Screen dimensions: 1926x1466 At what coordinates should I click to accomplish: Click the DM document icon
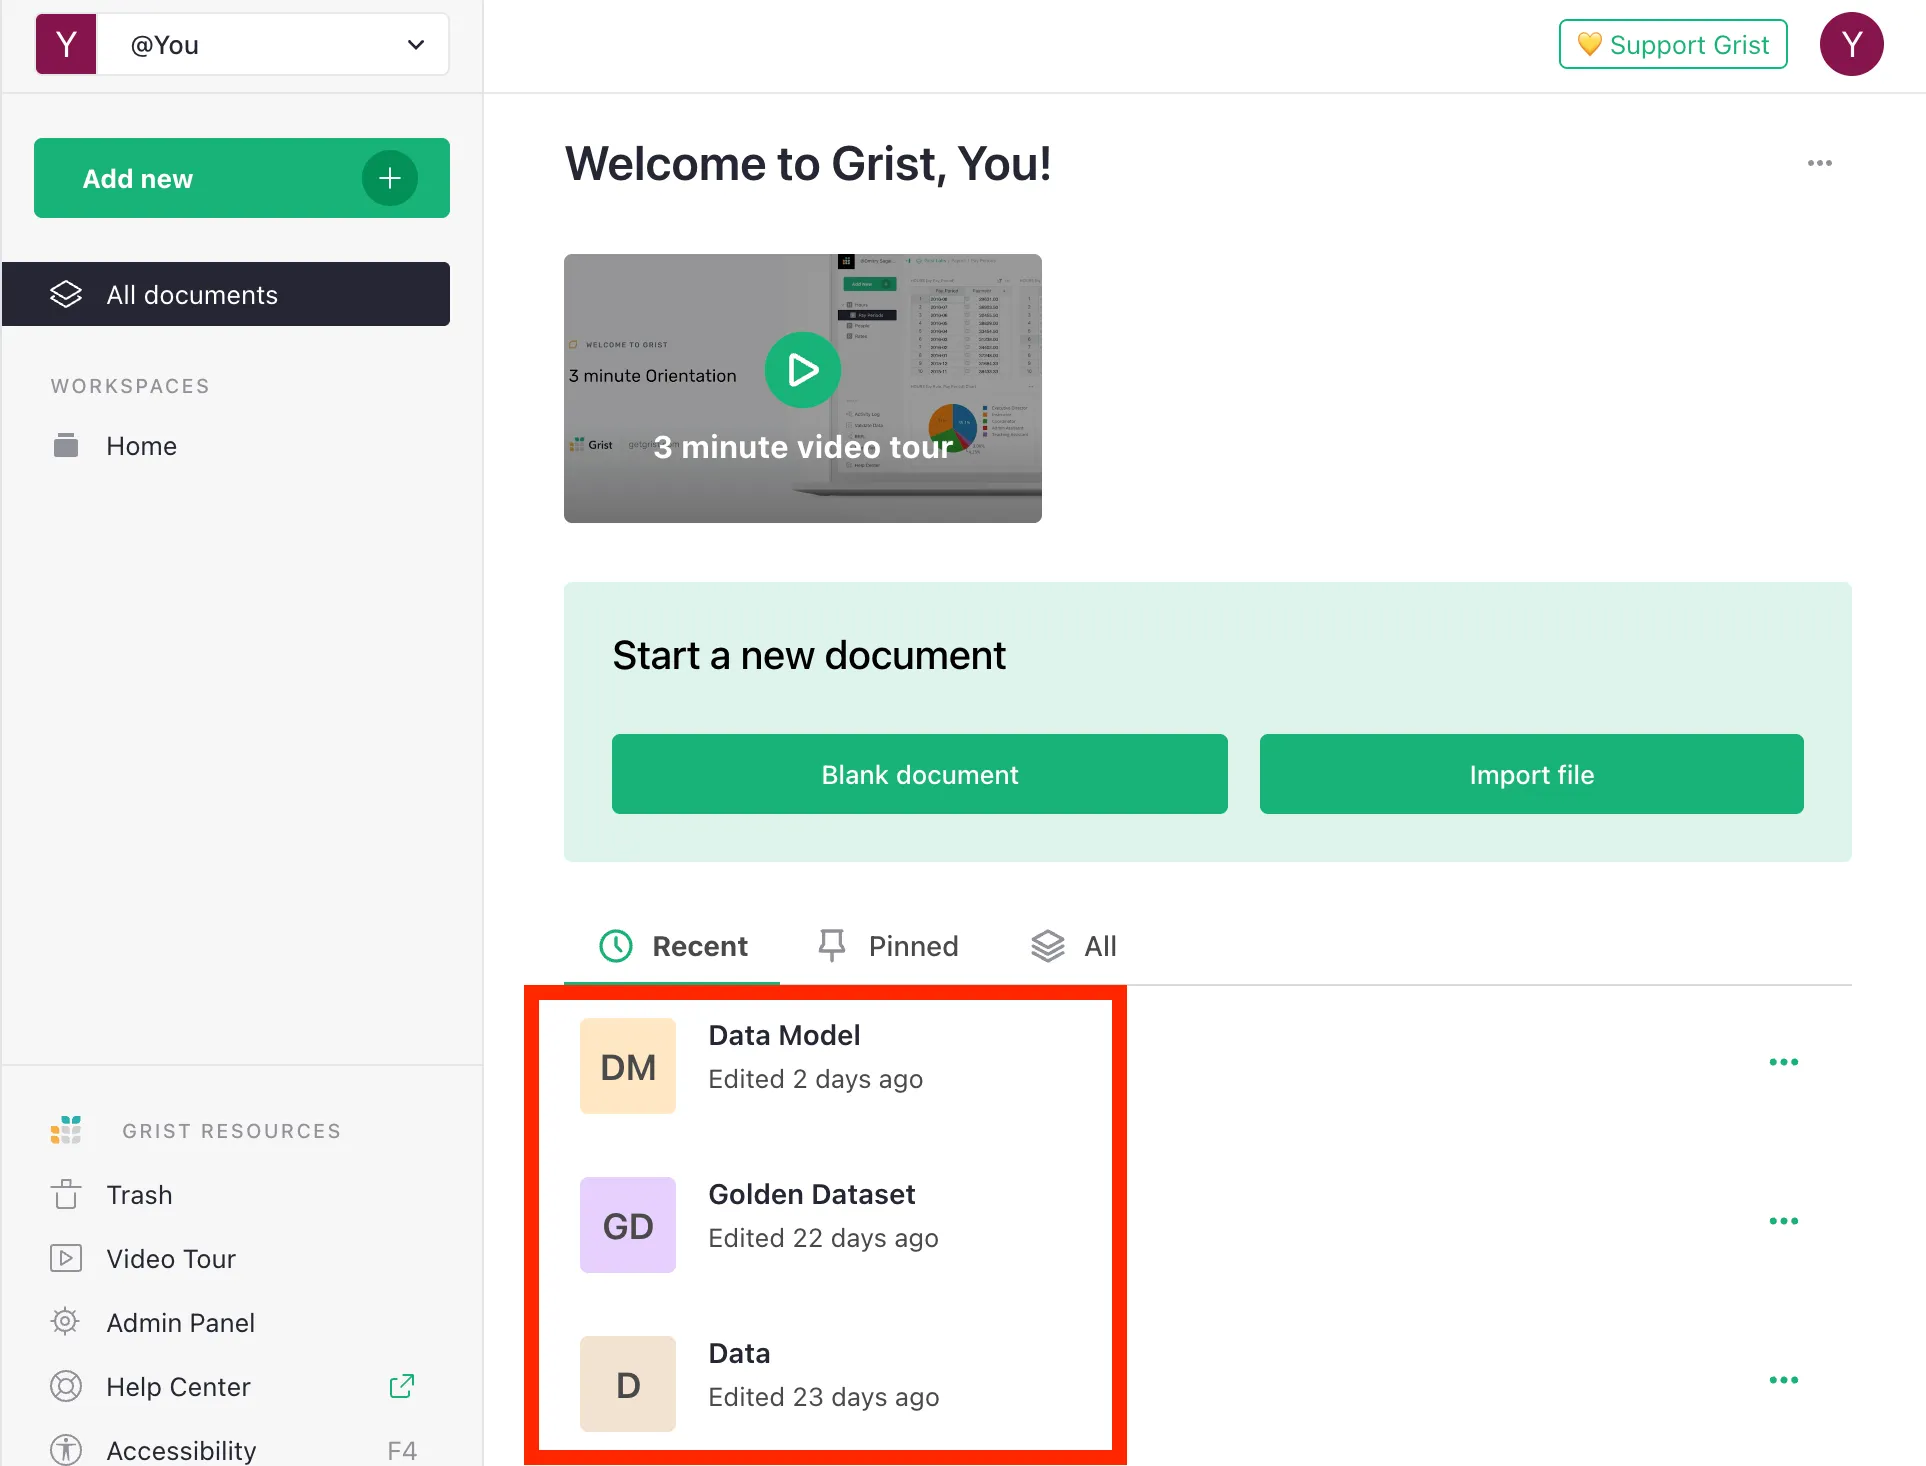coord(628,1066)
